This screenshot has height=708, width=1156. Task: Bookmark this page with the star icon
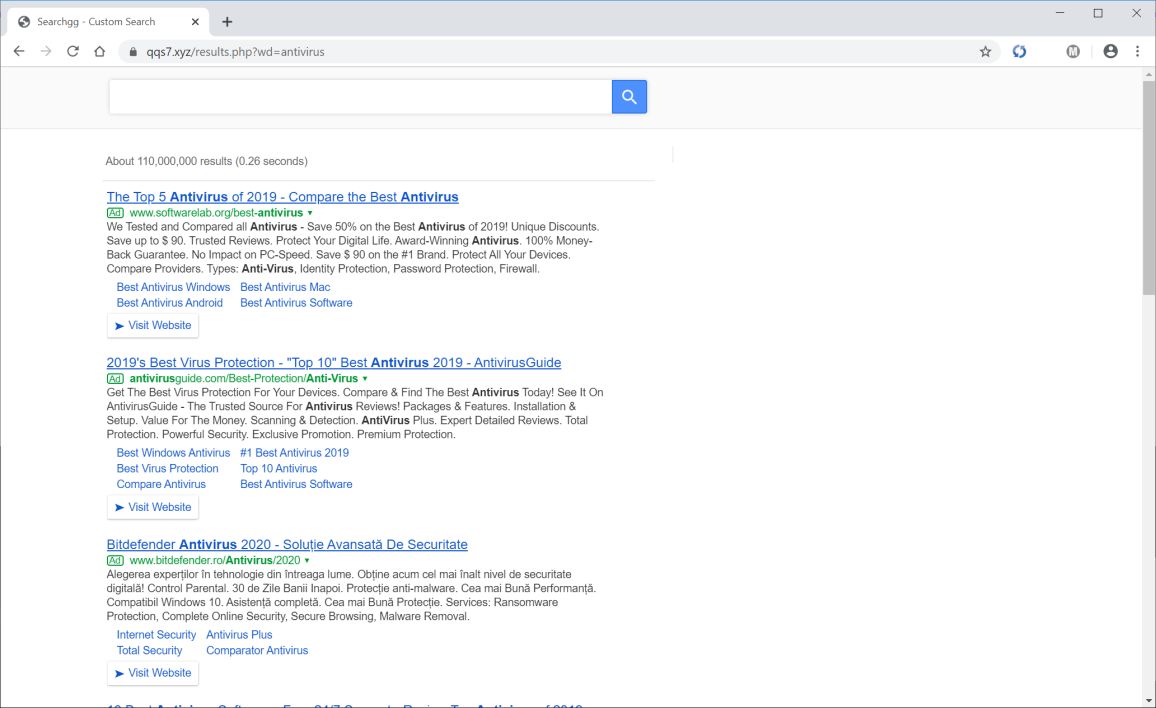pyautogui.click(x=985, y=52)
